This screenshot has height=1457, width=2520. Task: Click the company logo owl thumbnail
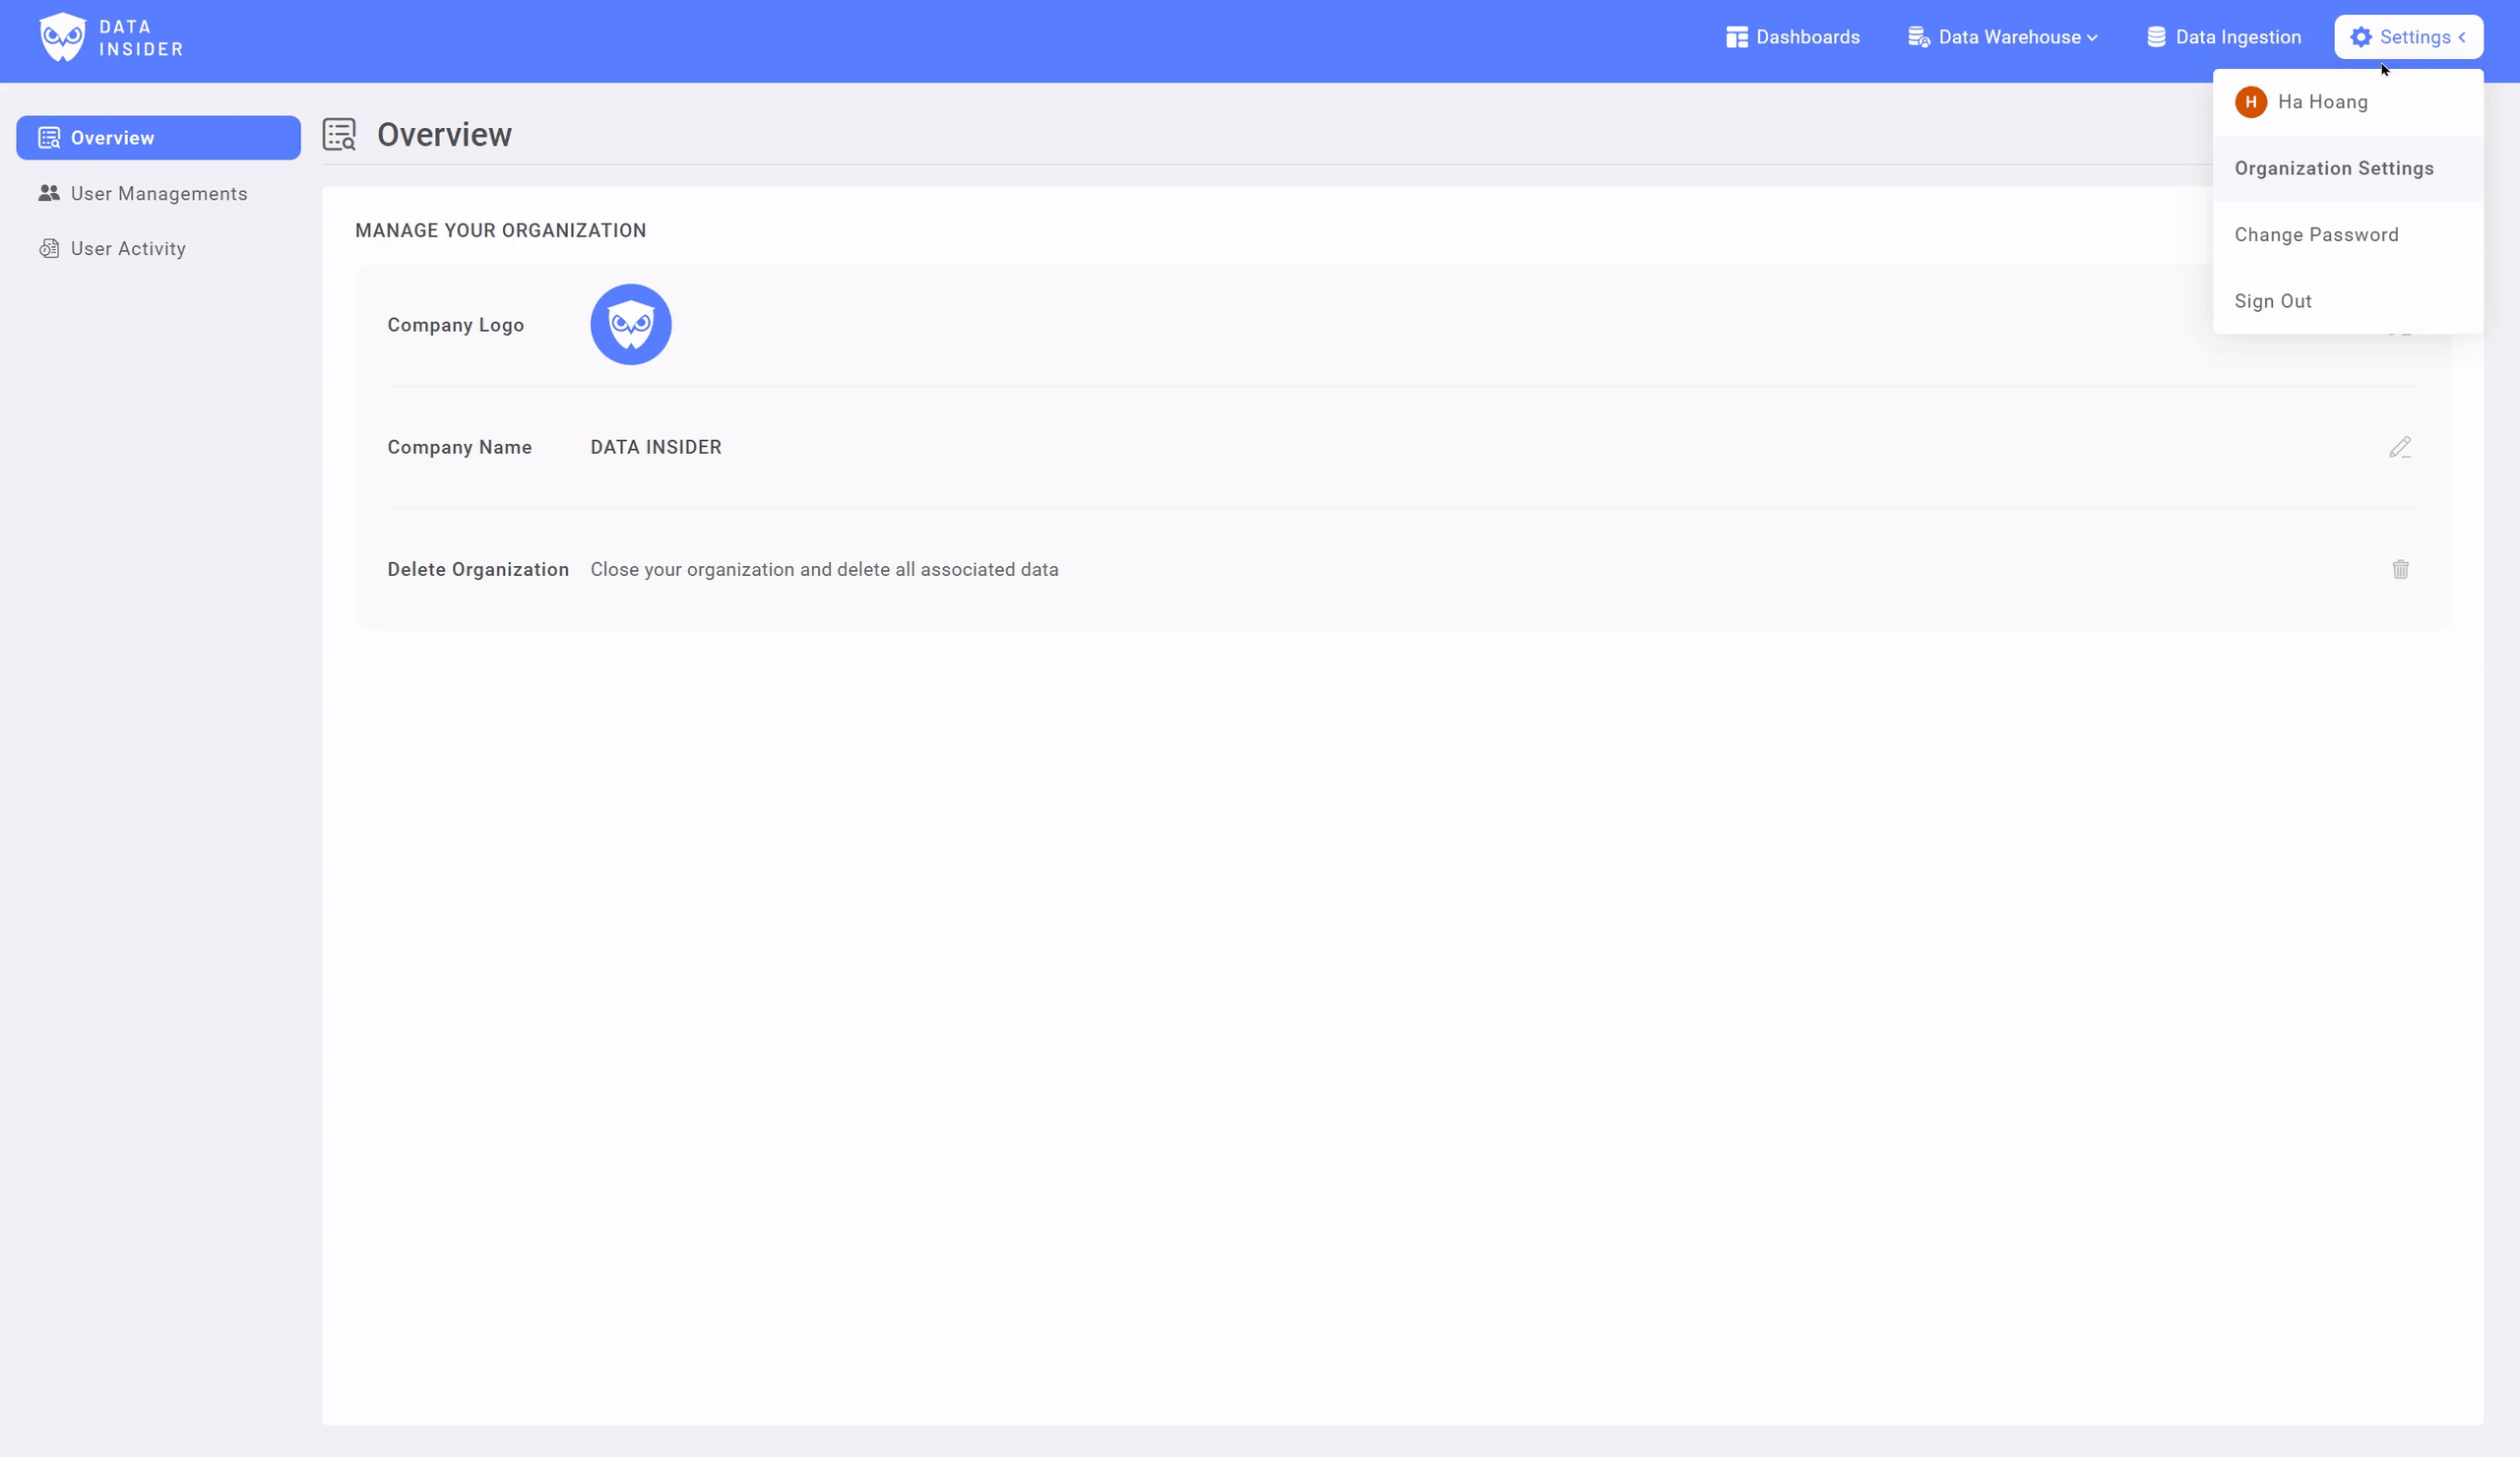pos(630,324)
